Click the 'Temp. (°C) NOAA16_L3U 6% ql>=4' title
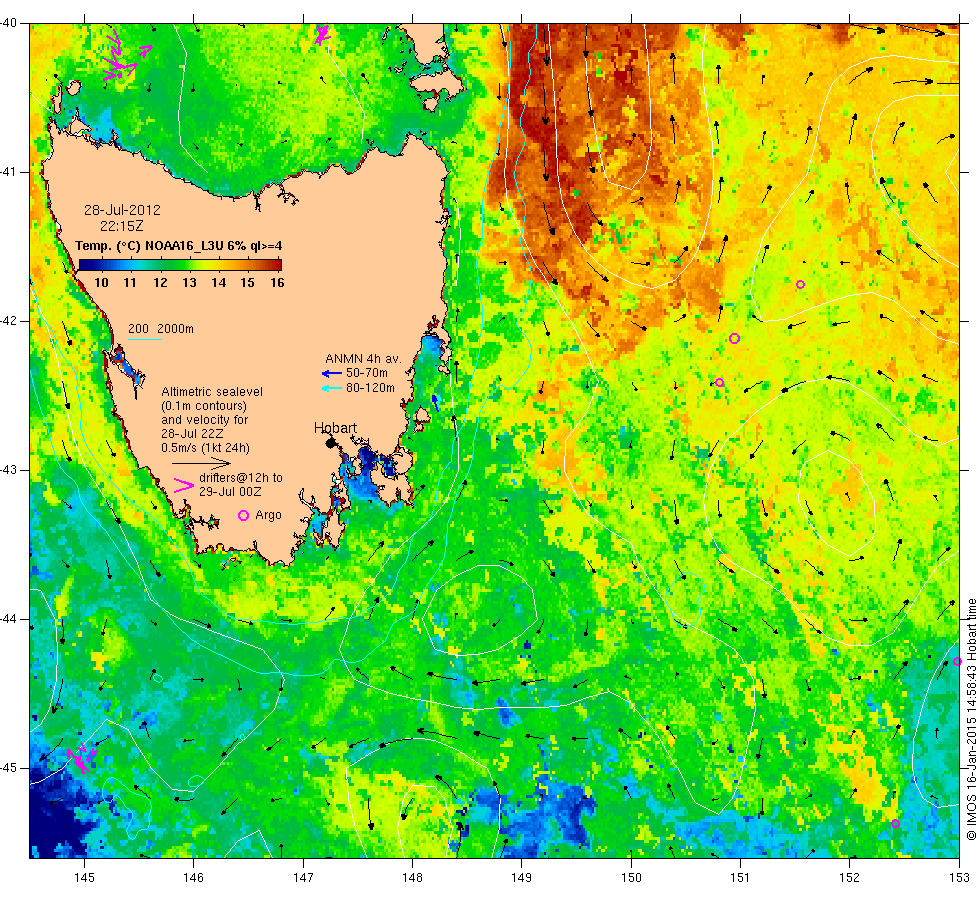The image size is (980, 900). point(179,246)
